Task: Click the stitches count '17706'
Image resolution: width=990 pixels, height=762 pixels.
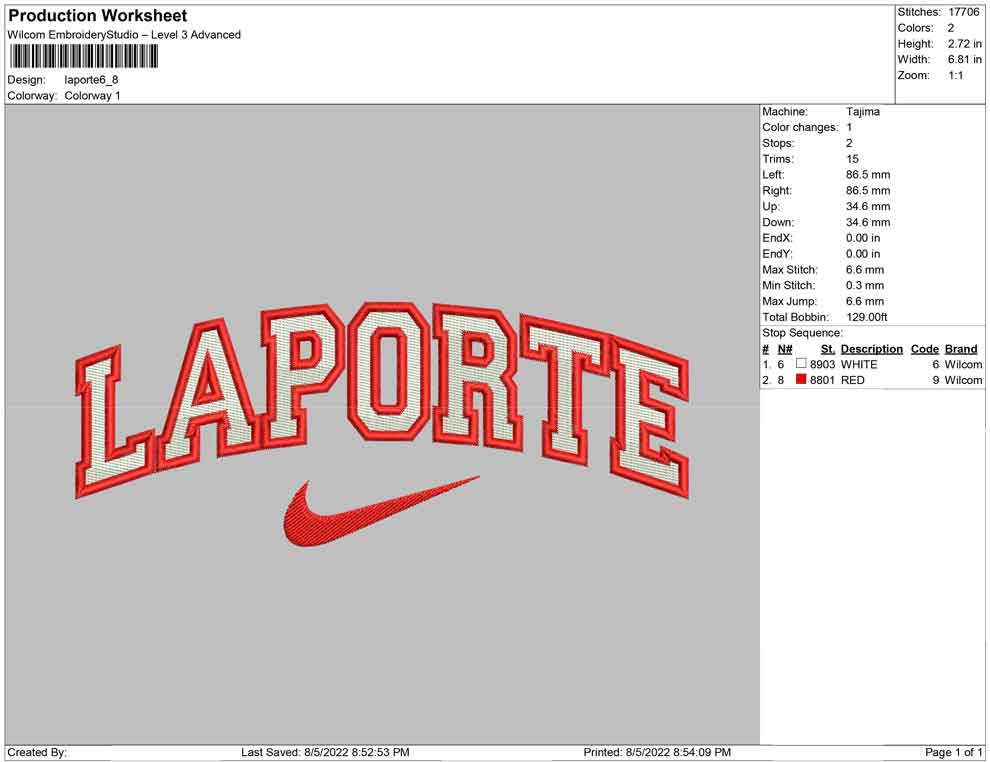Action: tap(963, 12)
